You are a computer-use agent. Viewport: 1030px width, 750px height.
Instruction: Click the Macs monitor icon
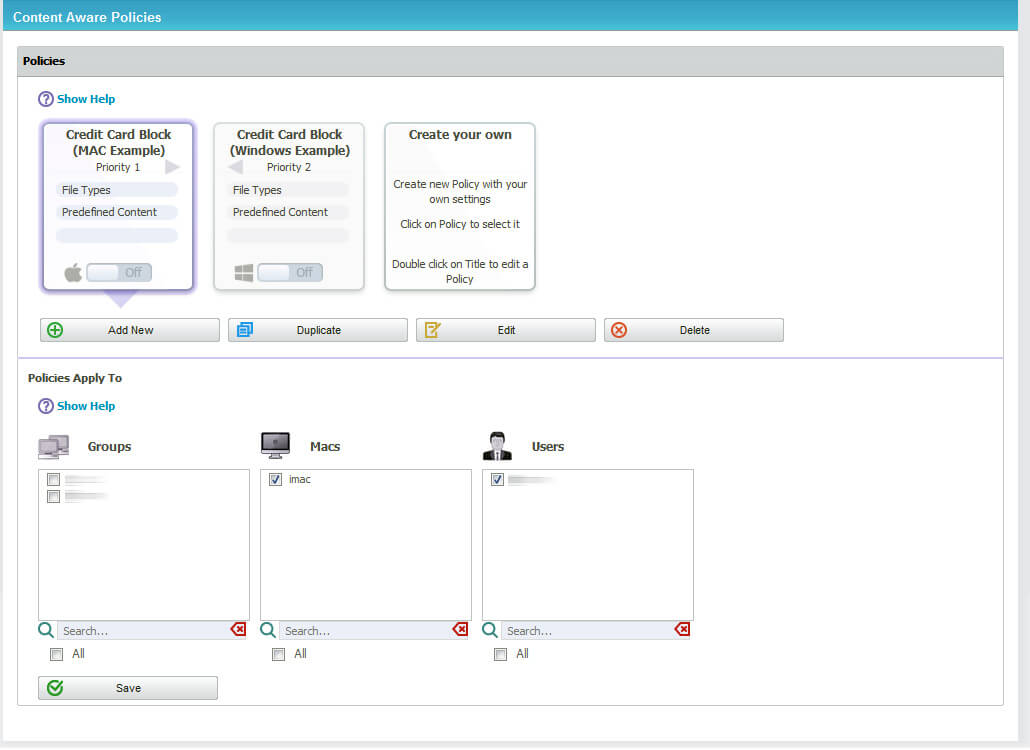click(x=275, y=445)
